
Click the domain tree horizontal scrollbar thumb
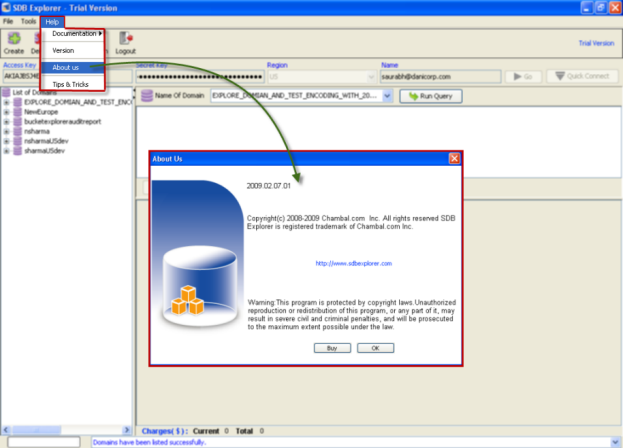coord(36,430)
